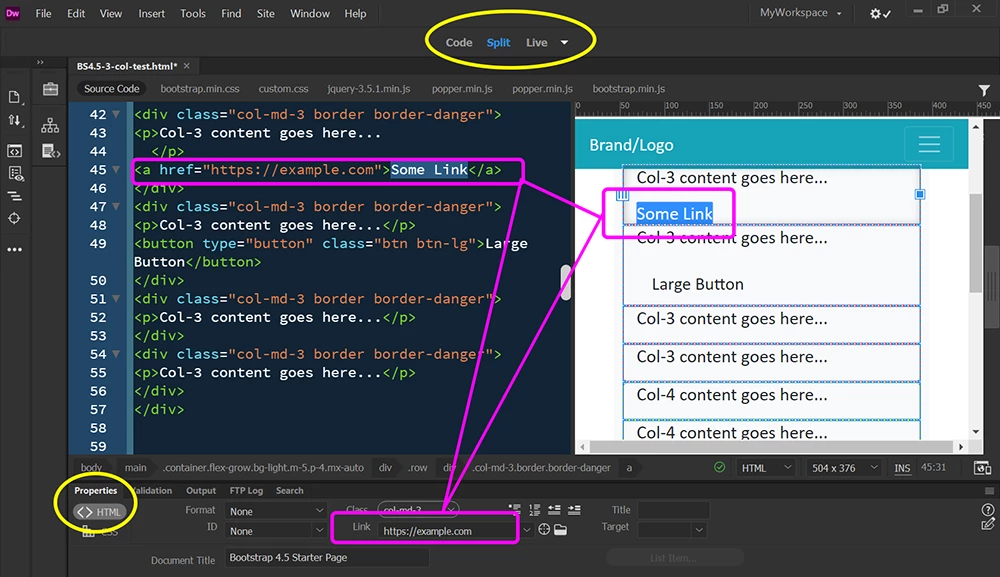
Task: Open the site map hierarchy icon
Action: [50, 125]
